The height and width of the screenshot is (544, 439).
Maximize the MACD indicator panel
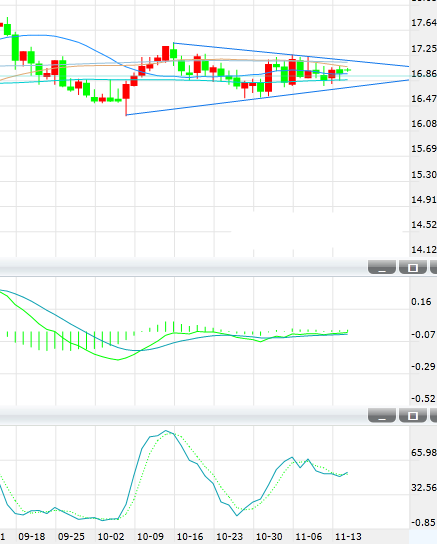pos(413,267)
